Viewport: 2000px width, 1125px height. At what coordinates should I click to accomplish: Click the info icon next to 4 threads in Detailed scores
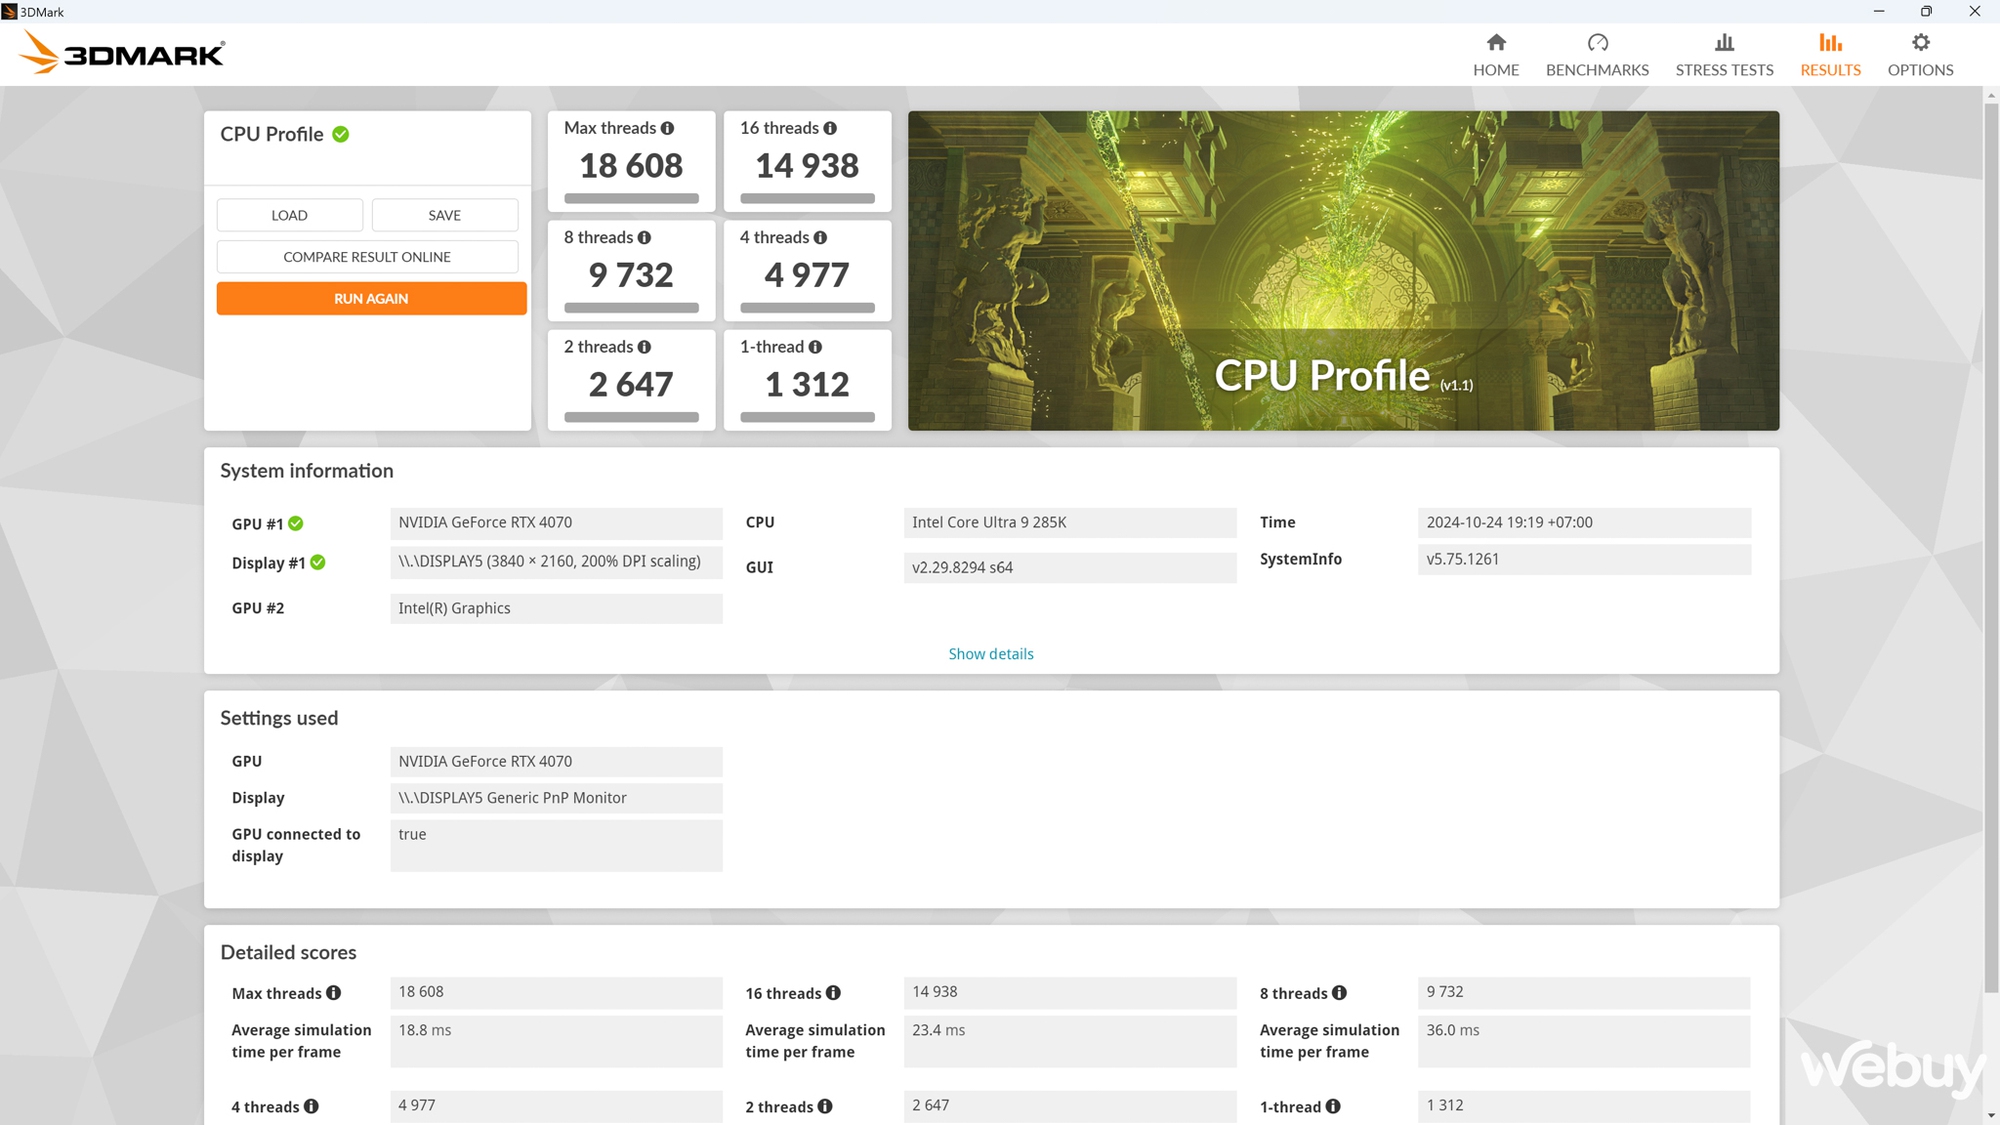click(x=311, y=1106)
